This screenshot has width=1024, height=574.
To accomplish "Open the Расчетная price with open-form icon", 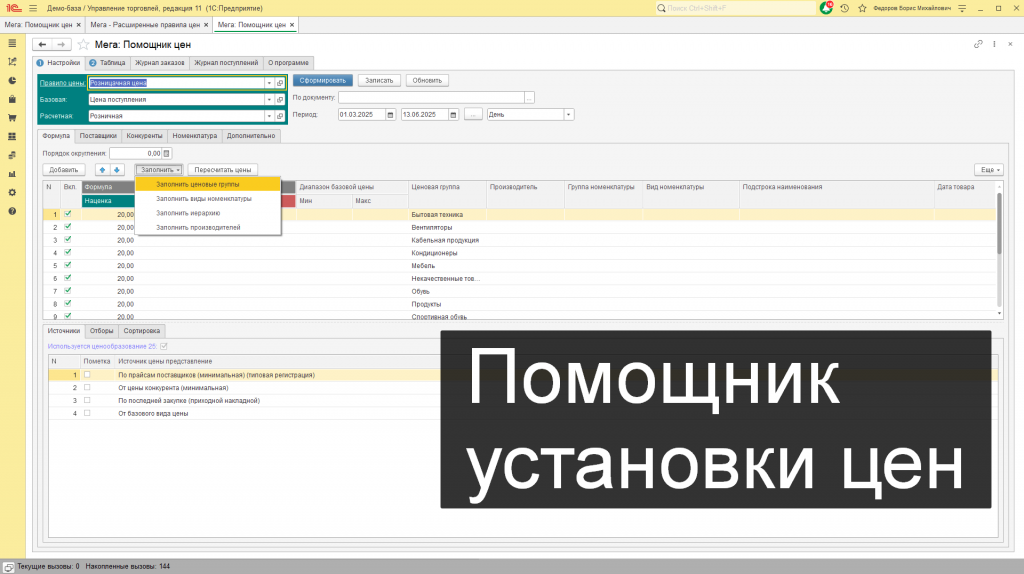I will [x=280, y=116].
